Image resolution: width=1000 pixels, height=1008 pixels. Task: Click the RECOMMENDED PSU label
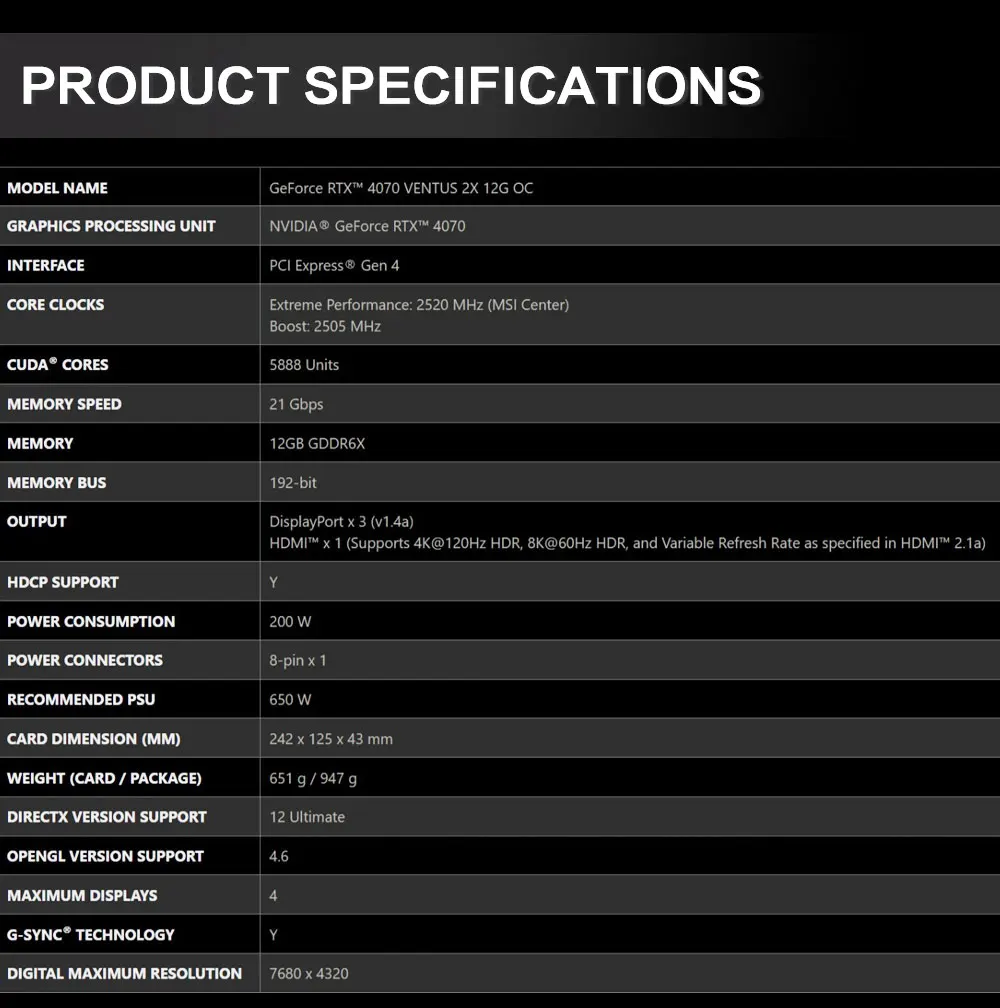click(x=81, y=700)
